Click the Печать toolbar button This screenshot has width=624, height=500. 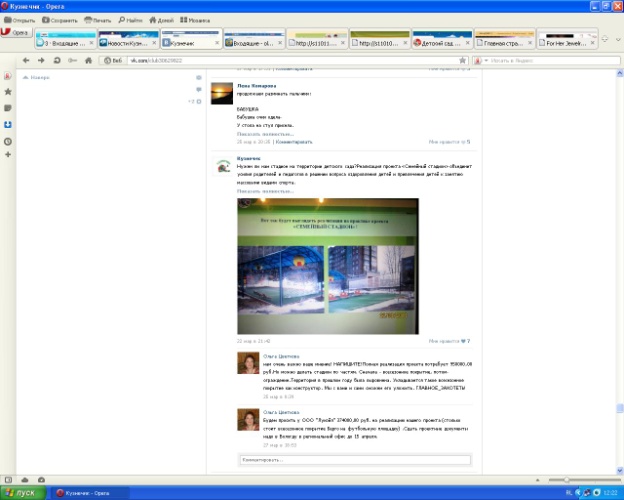[98, 20]
